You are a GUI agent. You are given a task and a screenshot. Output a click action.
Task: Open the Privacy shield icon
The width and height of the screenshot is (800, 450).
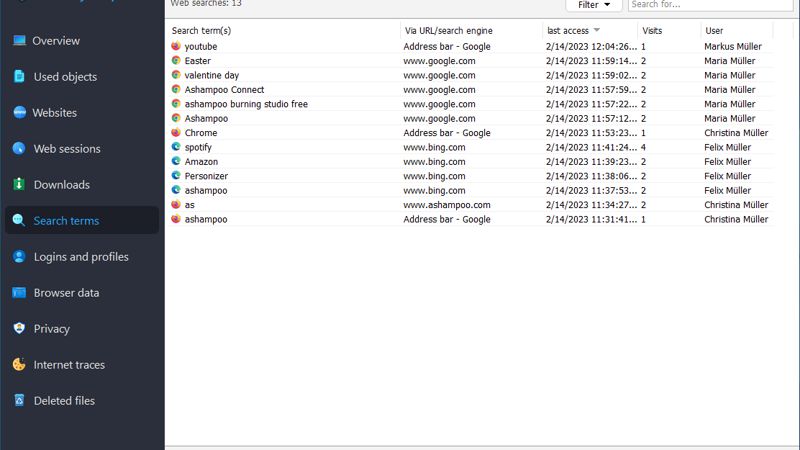point(19,329)
